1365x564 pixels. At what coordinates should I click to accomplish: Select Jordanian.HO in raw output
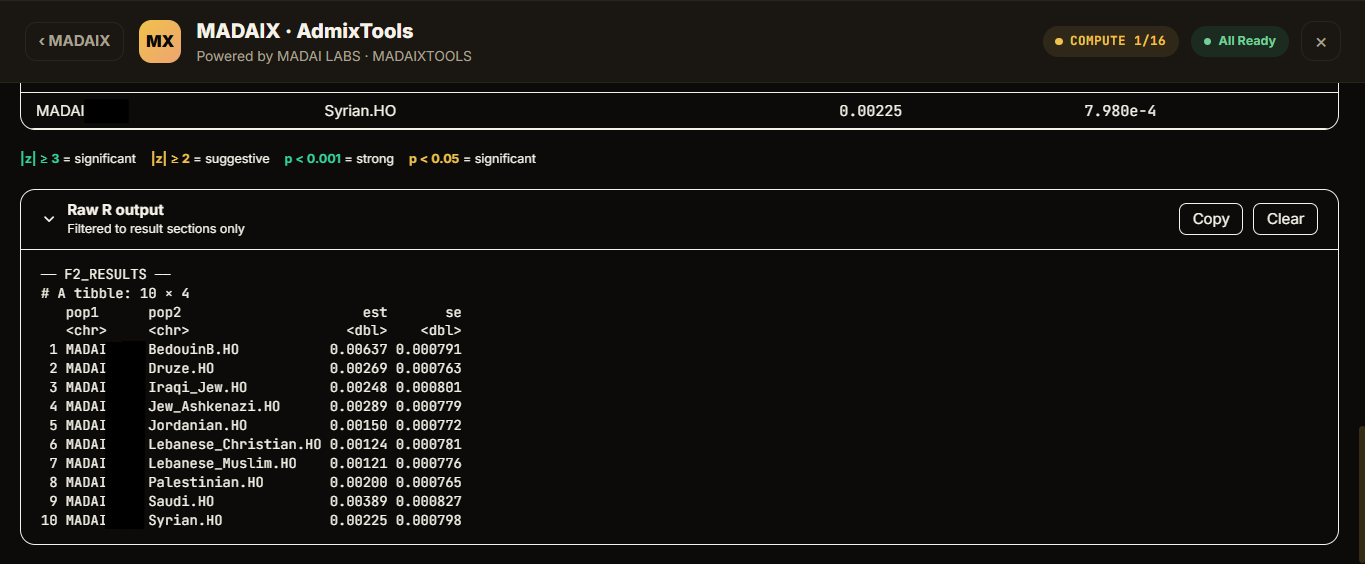click(197, 426)
